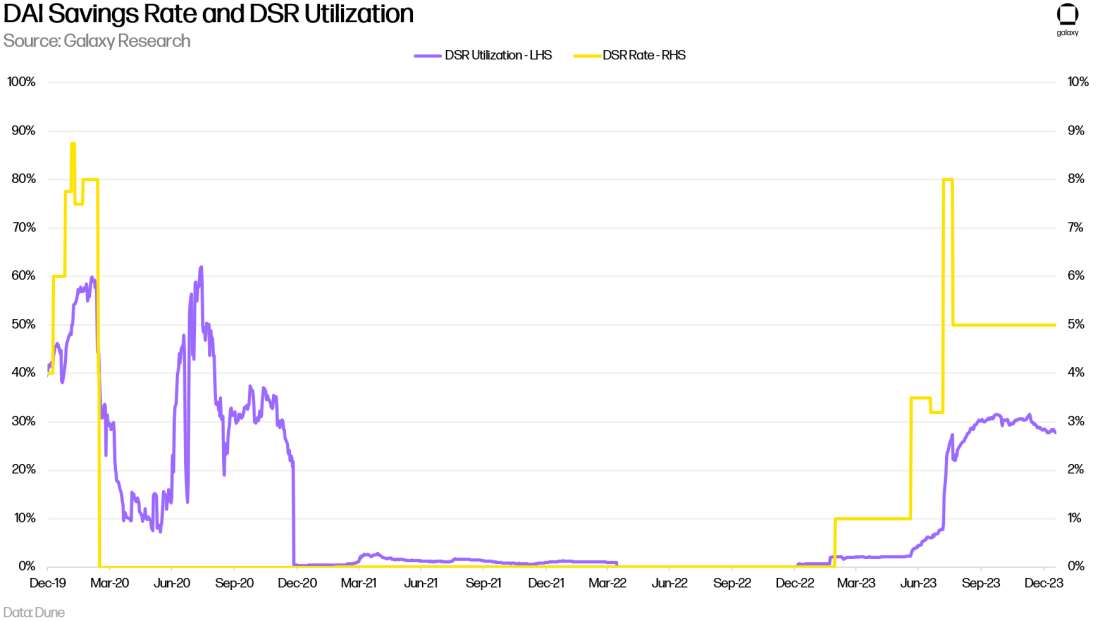This screenshot has width=1100, height=621.
Task: Open the Data: Dune attribution
Action: (x=34, y=611)
